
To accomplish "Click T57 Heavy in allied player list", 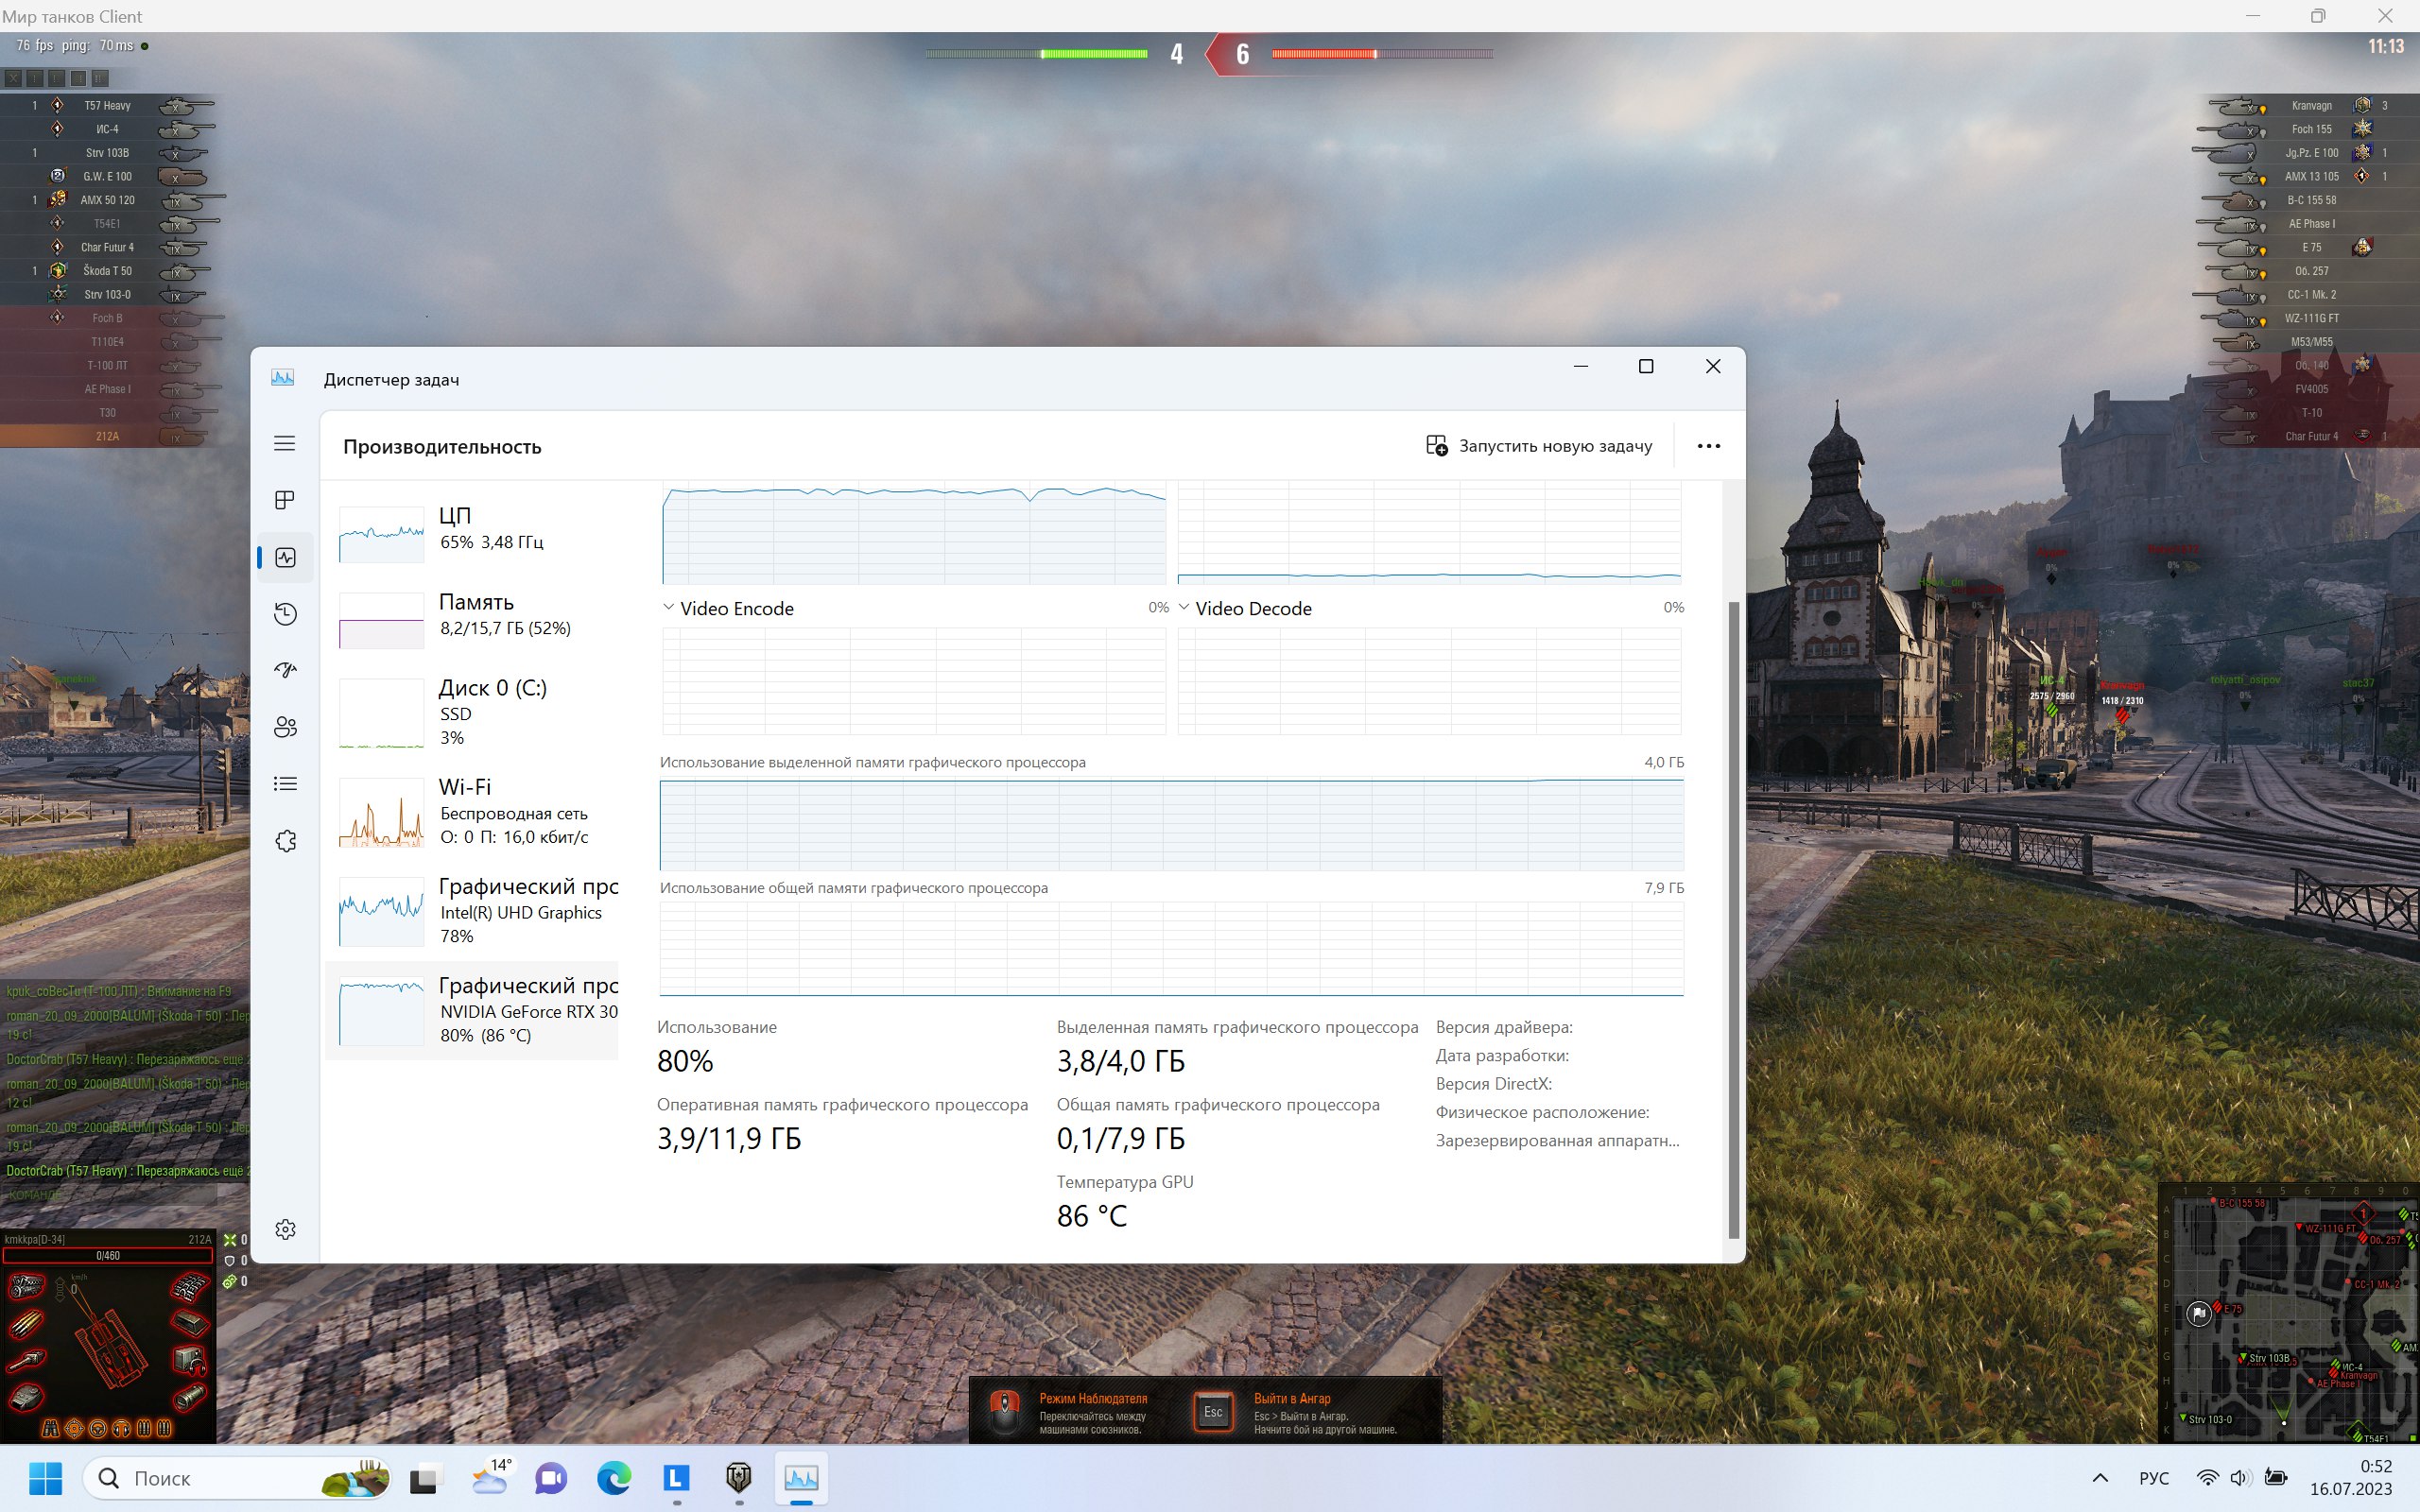I will [x=107, y=105].
